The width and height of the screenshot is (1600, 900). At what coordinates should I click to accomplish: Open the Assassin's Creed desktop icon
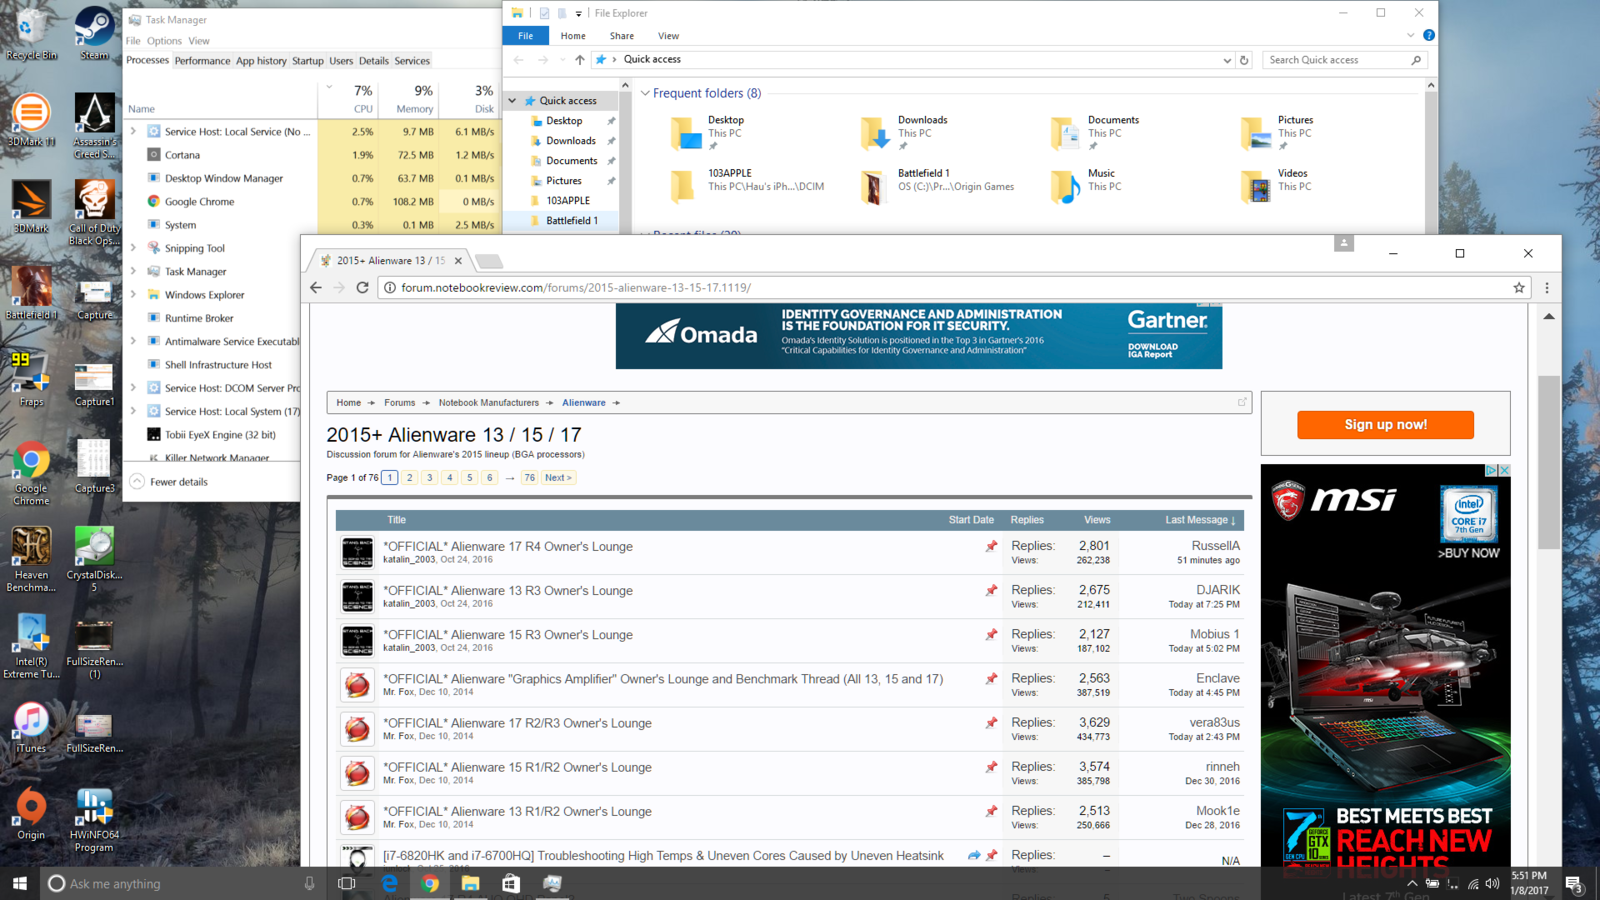(94, 125)
